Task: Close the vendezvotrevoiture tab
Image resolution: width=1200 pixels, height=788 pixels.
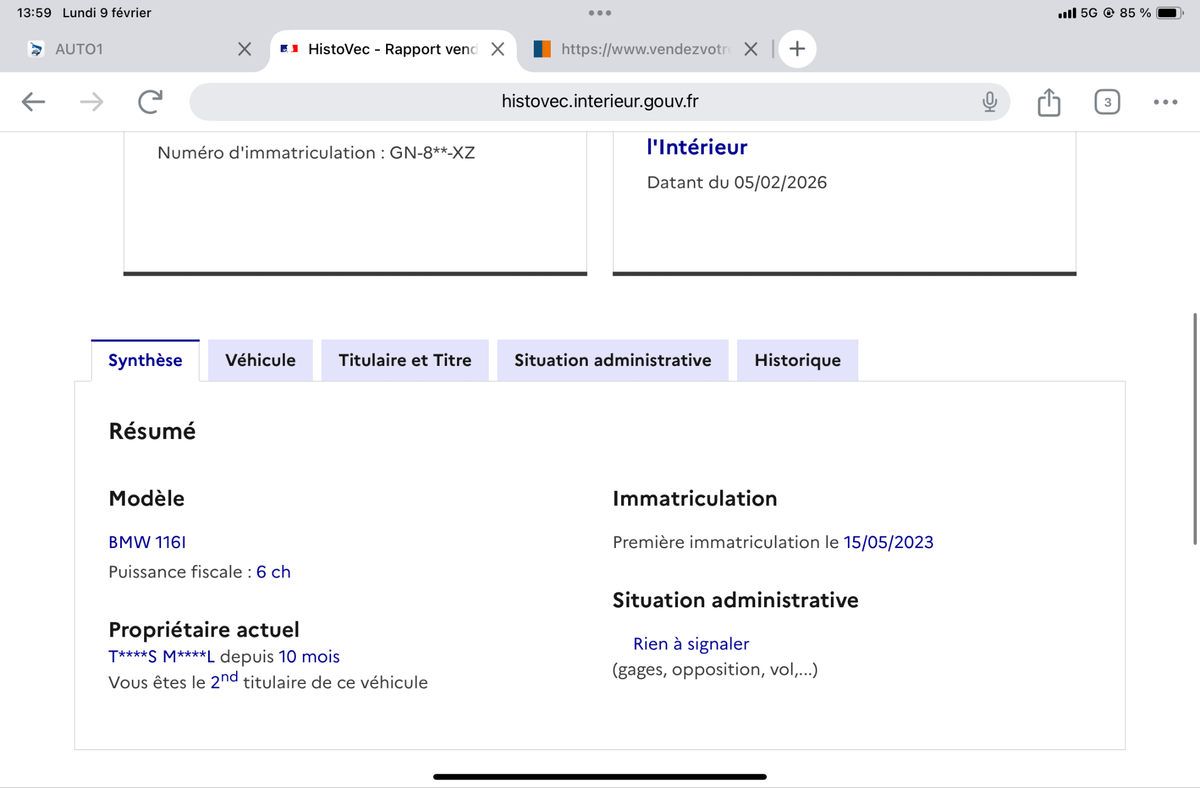Action: pos(751,48)
